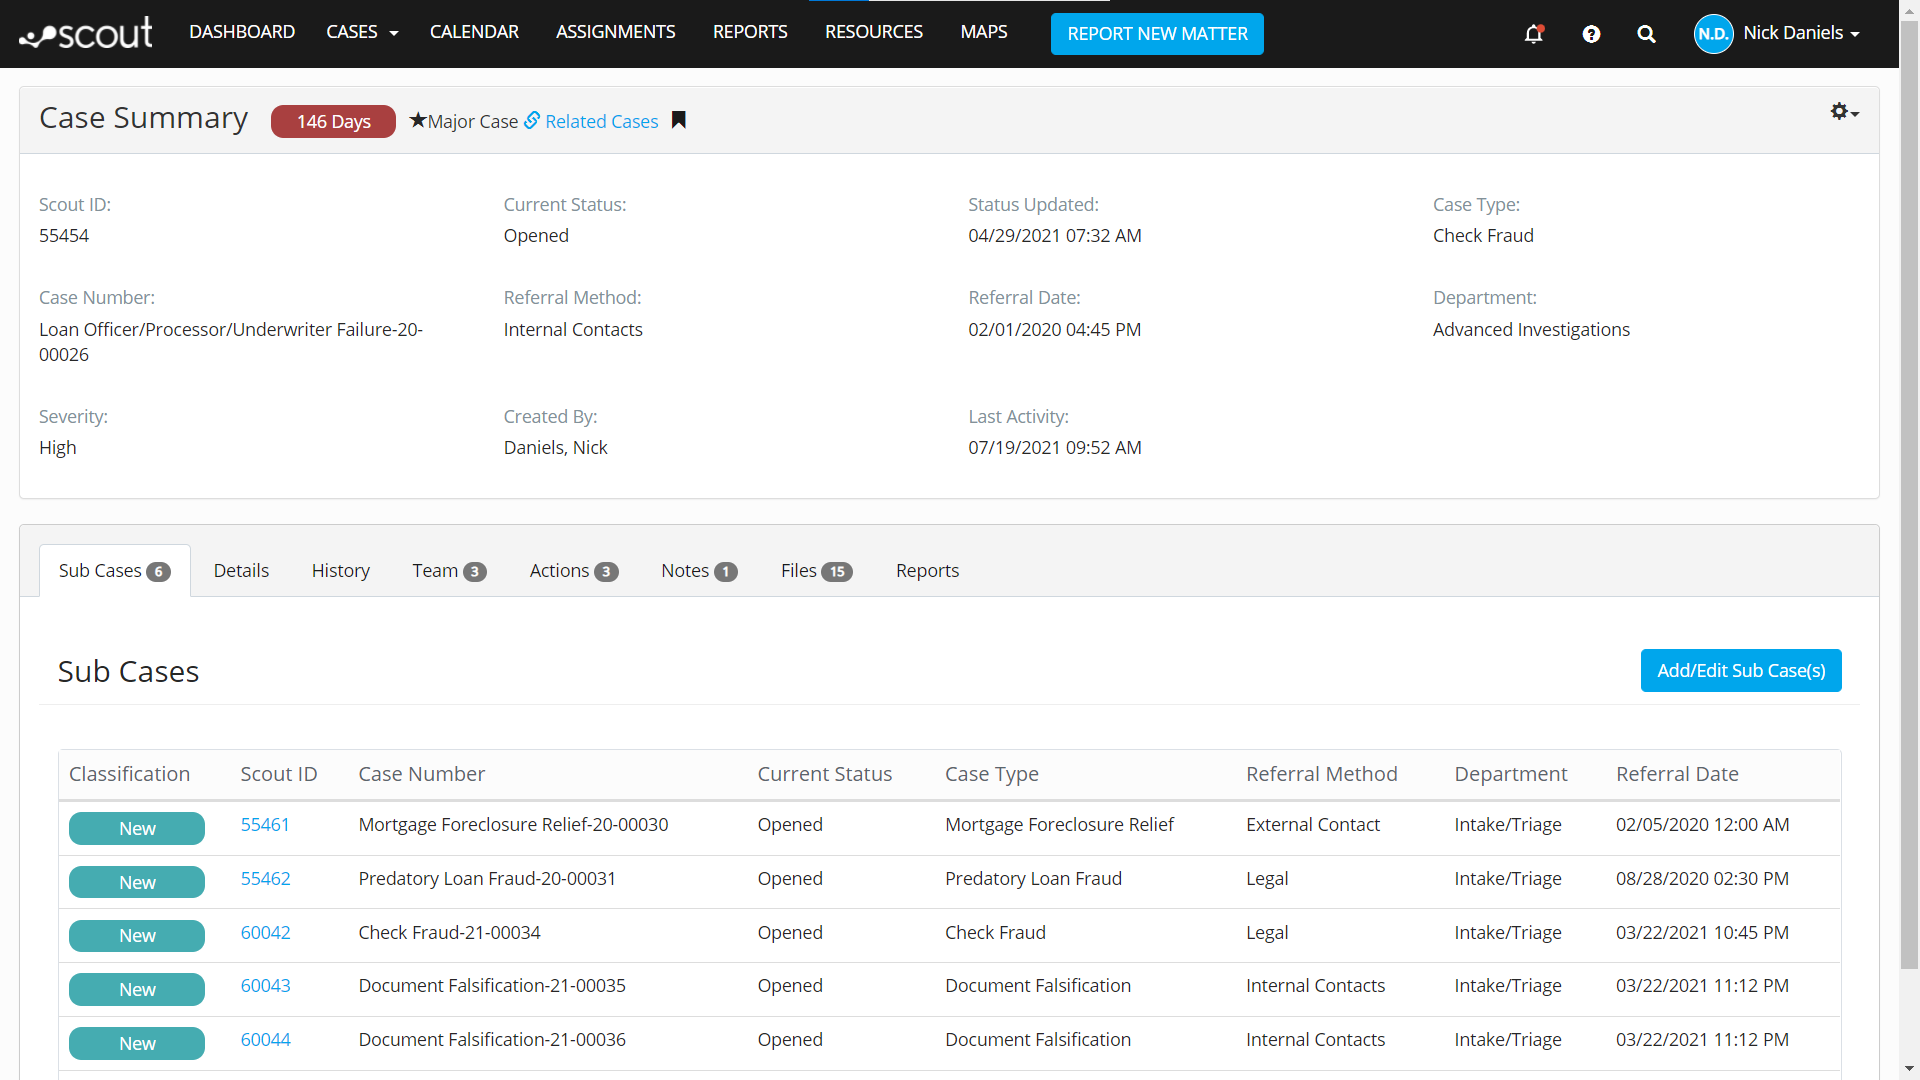The height and width of the screenshot is (1080, 1920).
Task: Open sub case 60042 link
Action: [x=265, y=932]
